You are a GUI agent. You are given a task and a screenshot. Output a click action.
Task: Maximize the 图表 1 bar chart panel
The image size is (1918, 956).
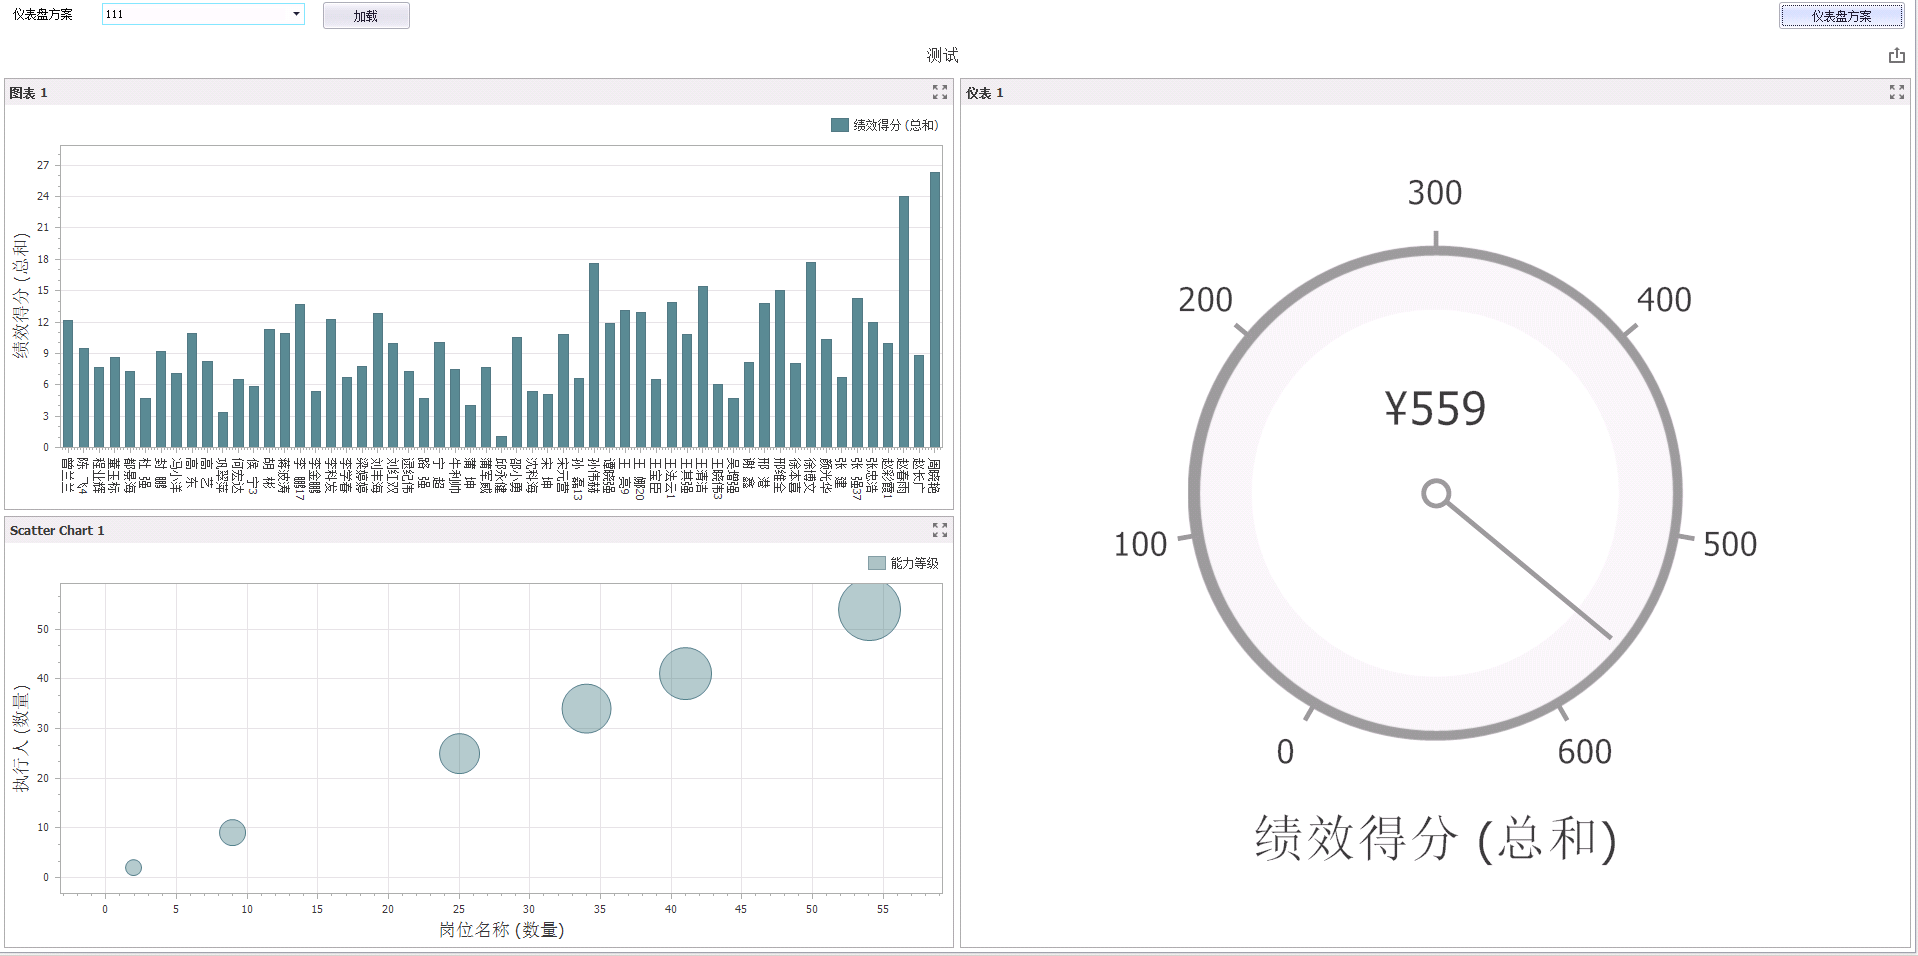pyautogui.click(x=939, y=92)
